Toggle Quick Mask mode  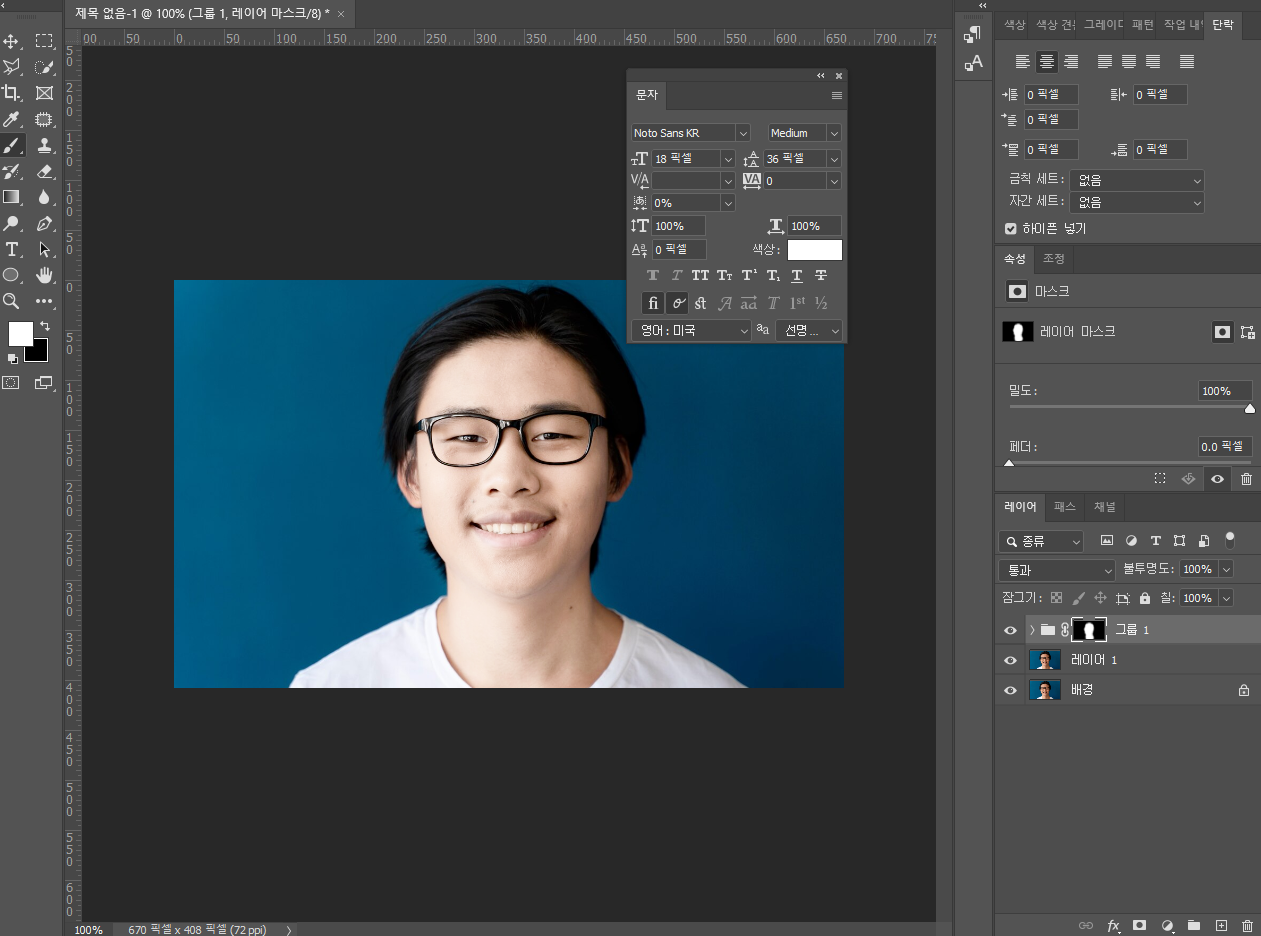click(x=11, y=382)
